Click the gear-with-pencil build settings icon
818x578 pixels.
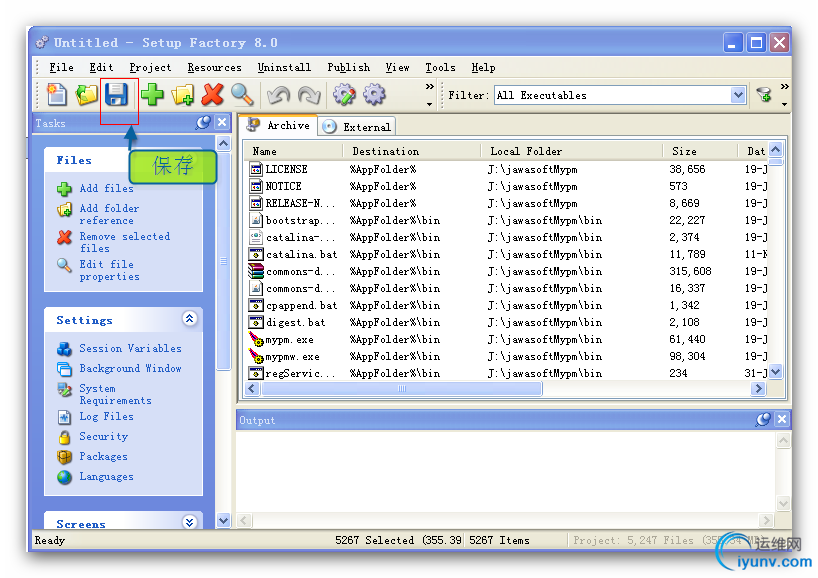(x=344, y=95)
